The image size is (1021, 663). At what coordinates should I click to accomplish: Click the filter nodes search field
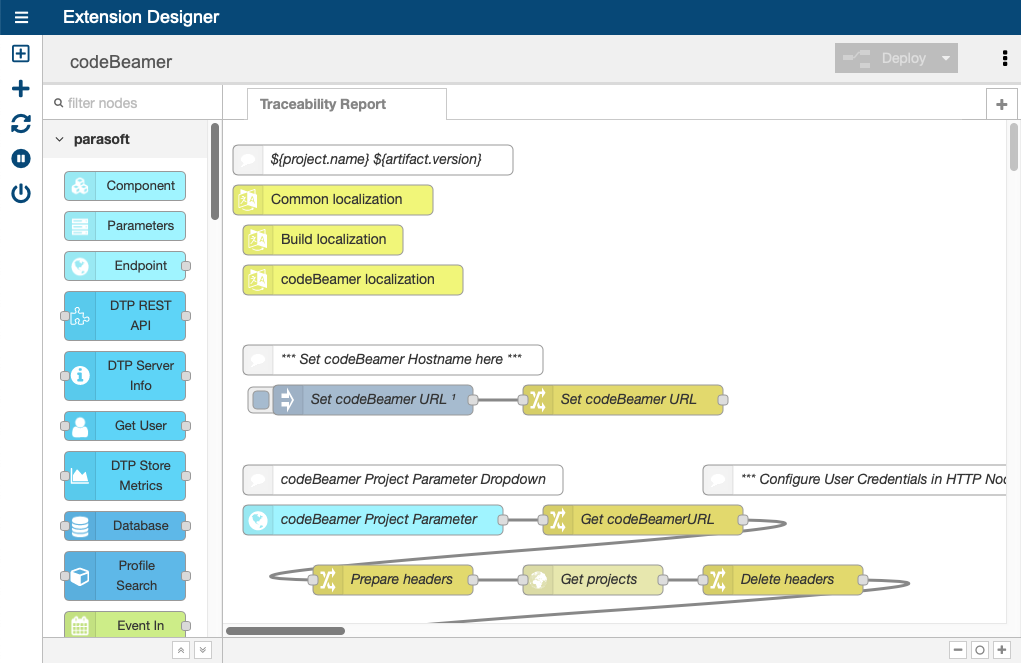tap(133, 103)
